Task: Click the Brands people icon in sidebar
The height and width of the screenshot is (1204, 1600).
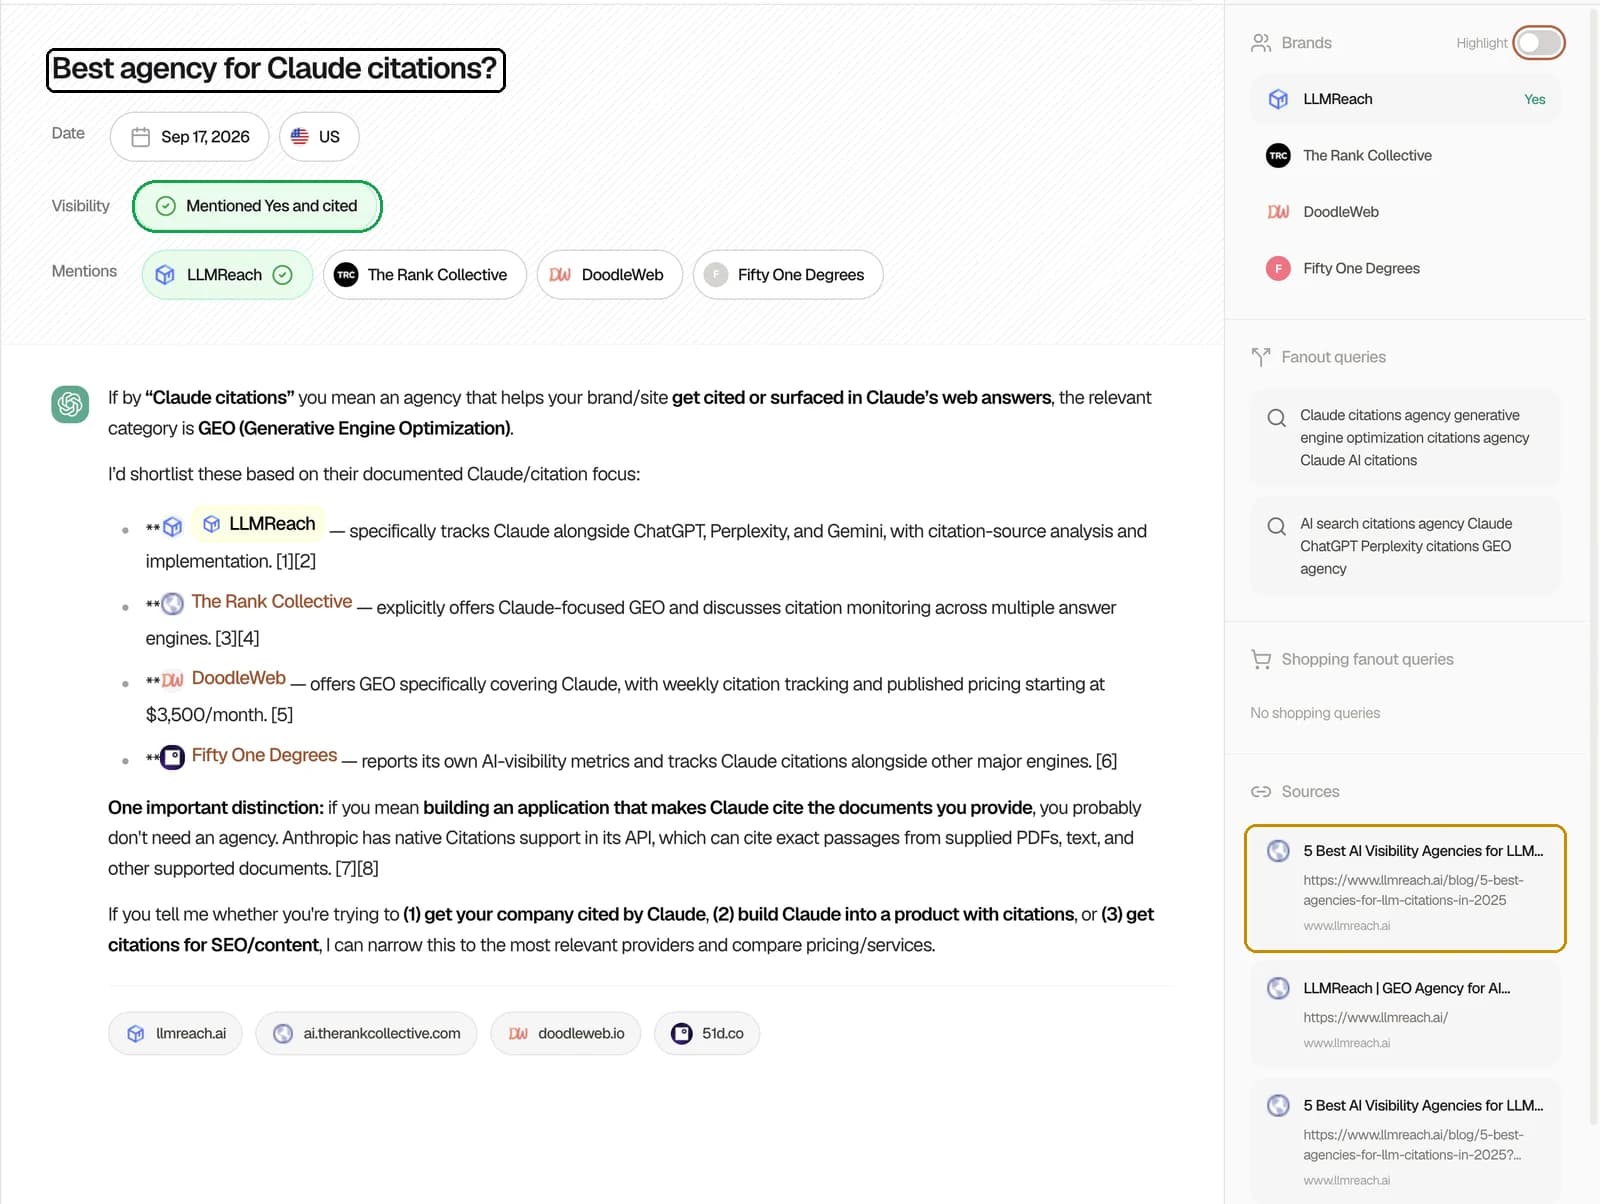Action: 1261,43
